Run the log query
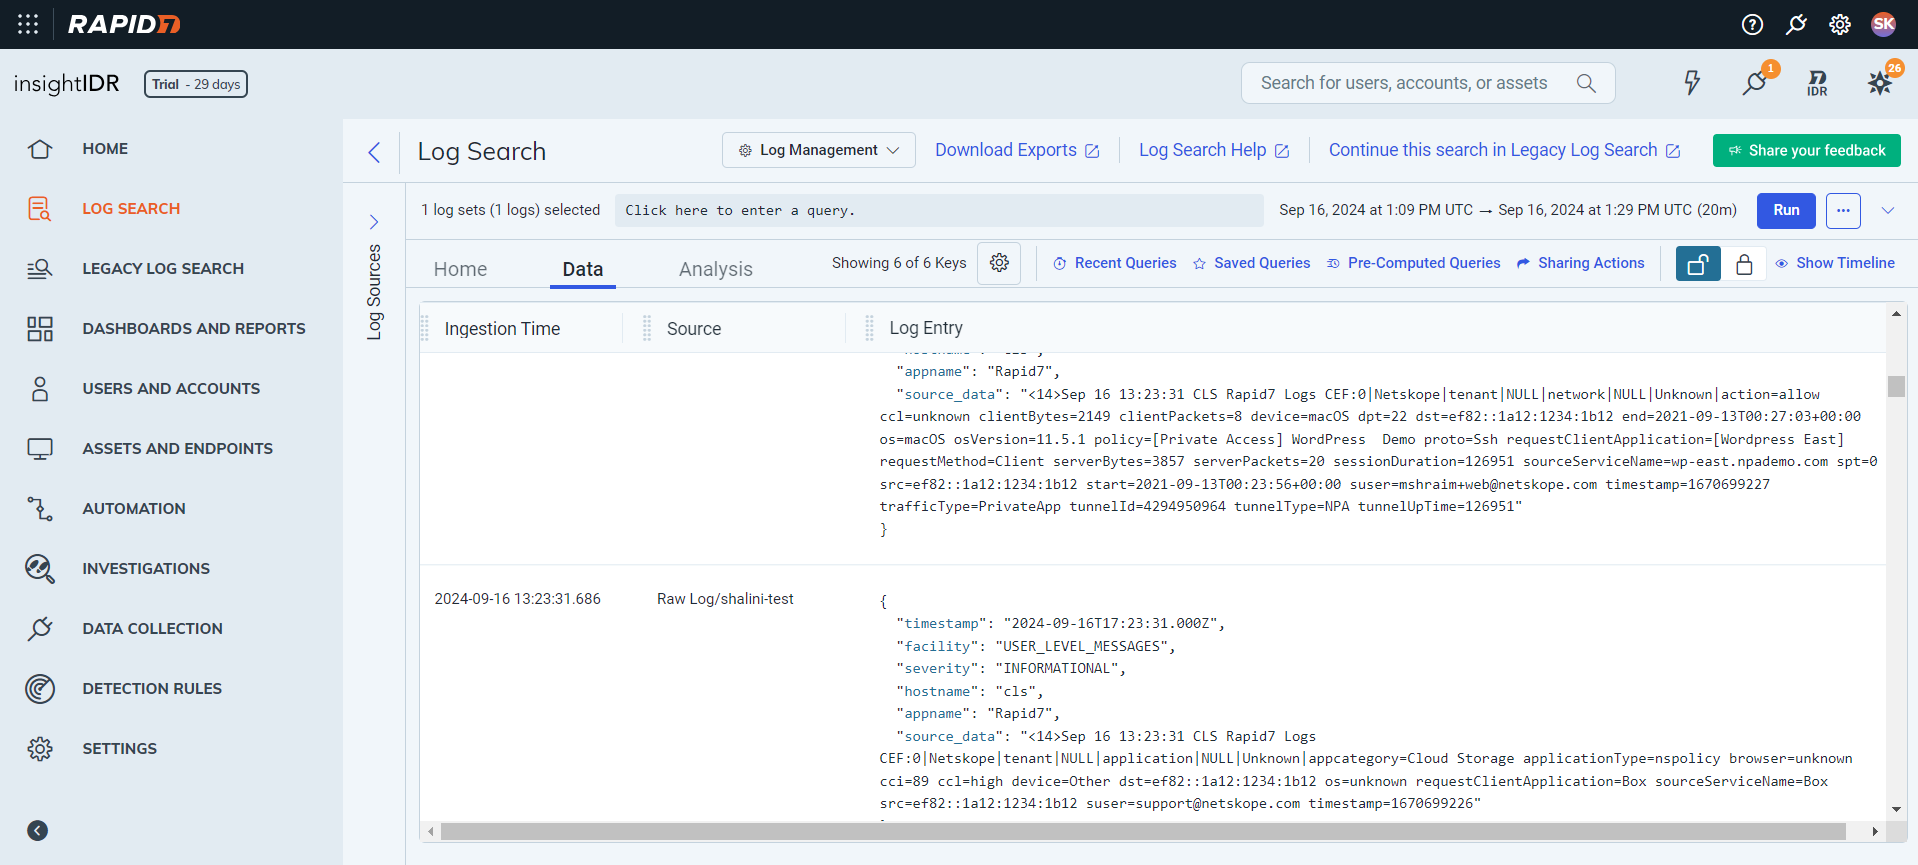1918x865 pixels. point(1786,210)
